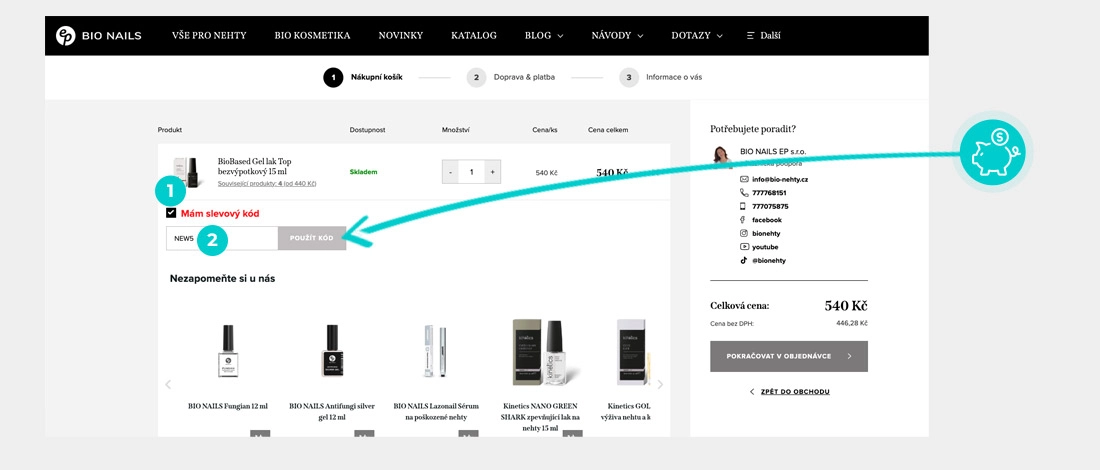Viewport: 1100px width, 470px height.
Task: Click POKRAČOVAT V OBJEDNÁVCE button
Action: pyautogui.click(x=789, y=356)
